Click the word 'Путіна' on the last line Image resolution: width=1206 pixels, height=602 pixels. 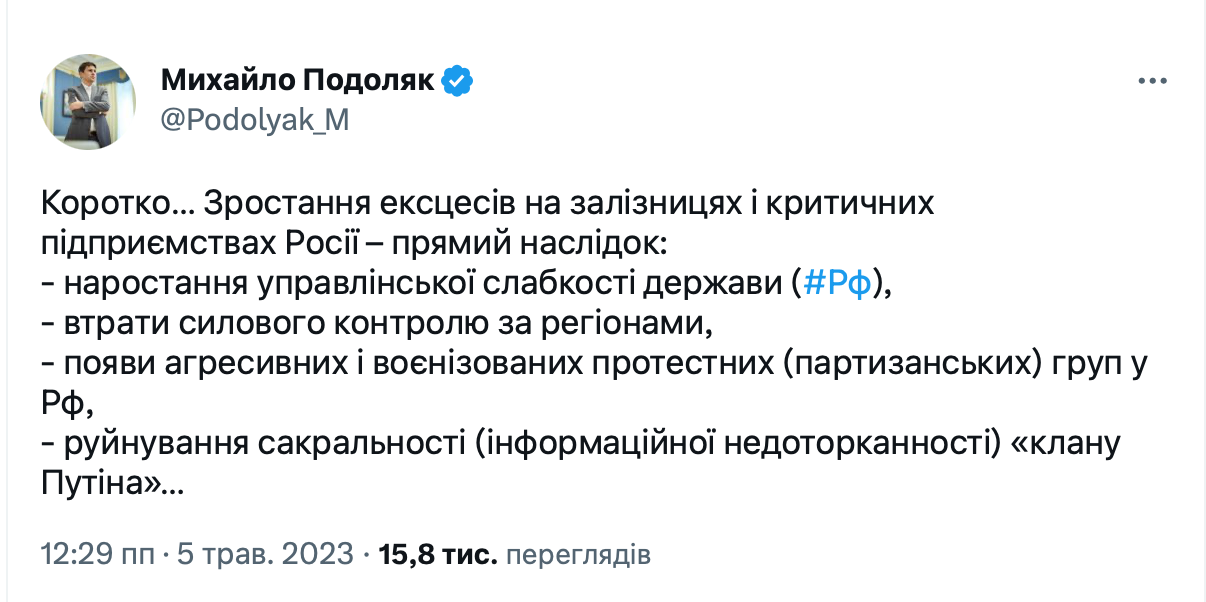[x=95, y=486]
